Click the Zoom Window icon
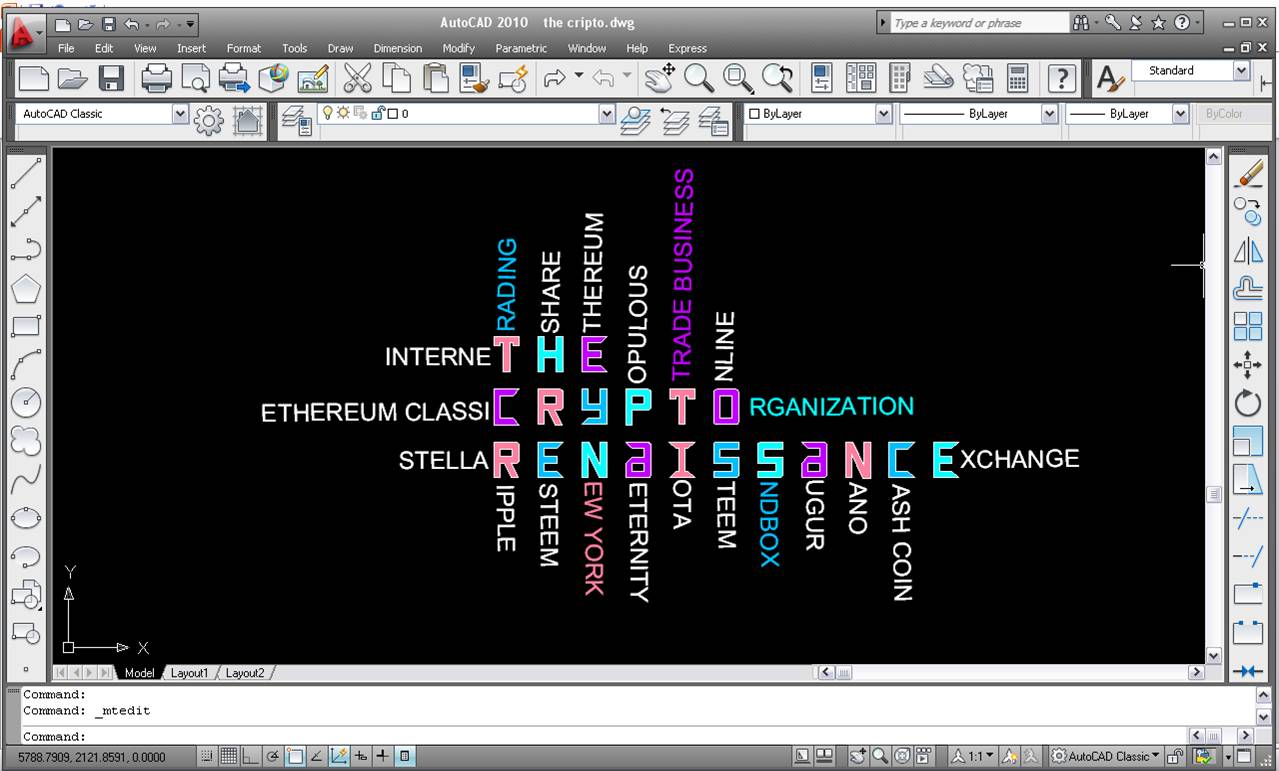Viewport: 1279px width, 771px height. [738, 78]
